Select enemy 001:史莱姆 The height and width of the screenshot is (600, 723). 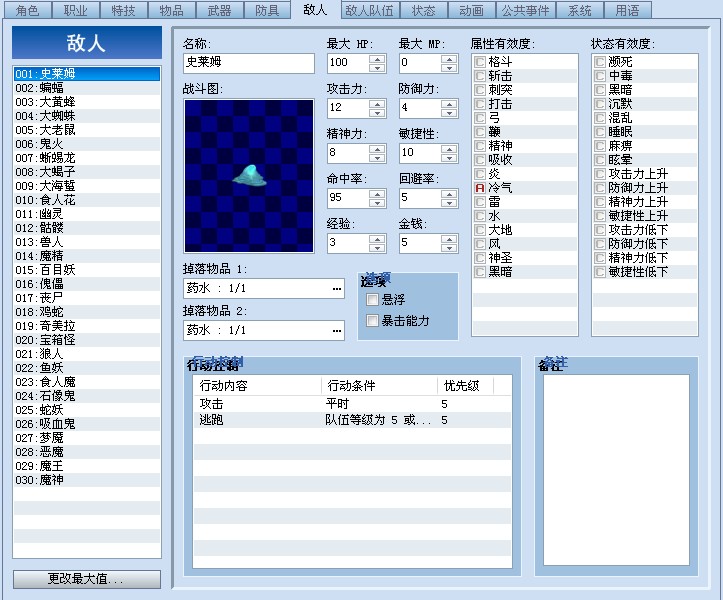[87, 74]
